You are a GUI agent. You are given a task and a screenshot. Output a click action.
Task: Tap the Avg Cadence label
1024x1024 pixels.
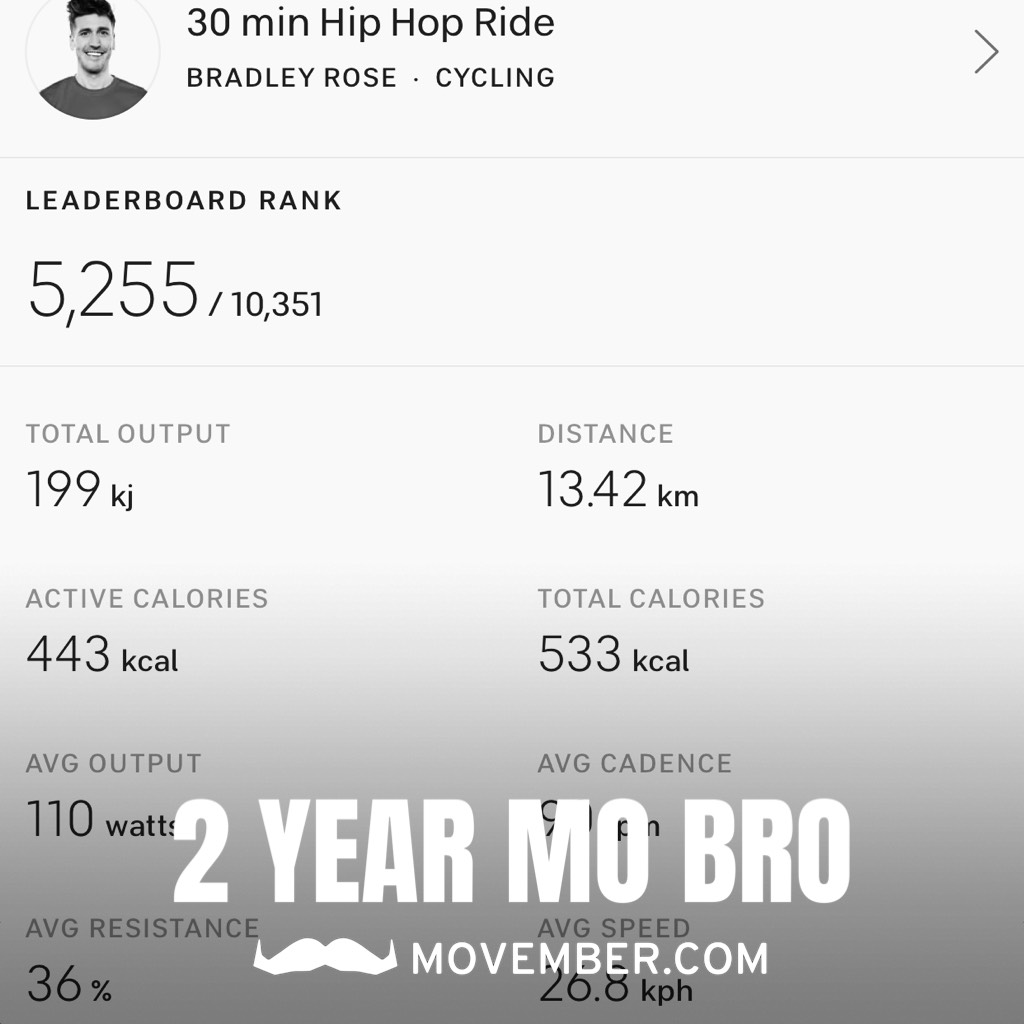(x=634, y=763)
